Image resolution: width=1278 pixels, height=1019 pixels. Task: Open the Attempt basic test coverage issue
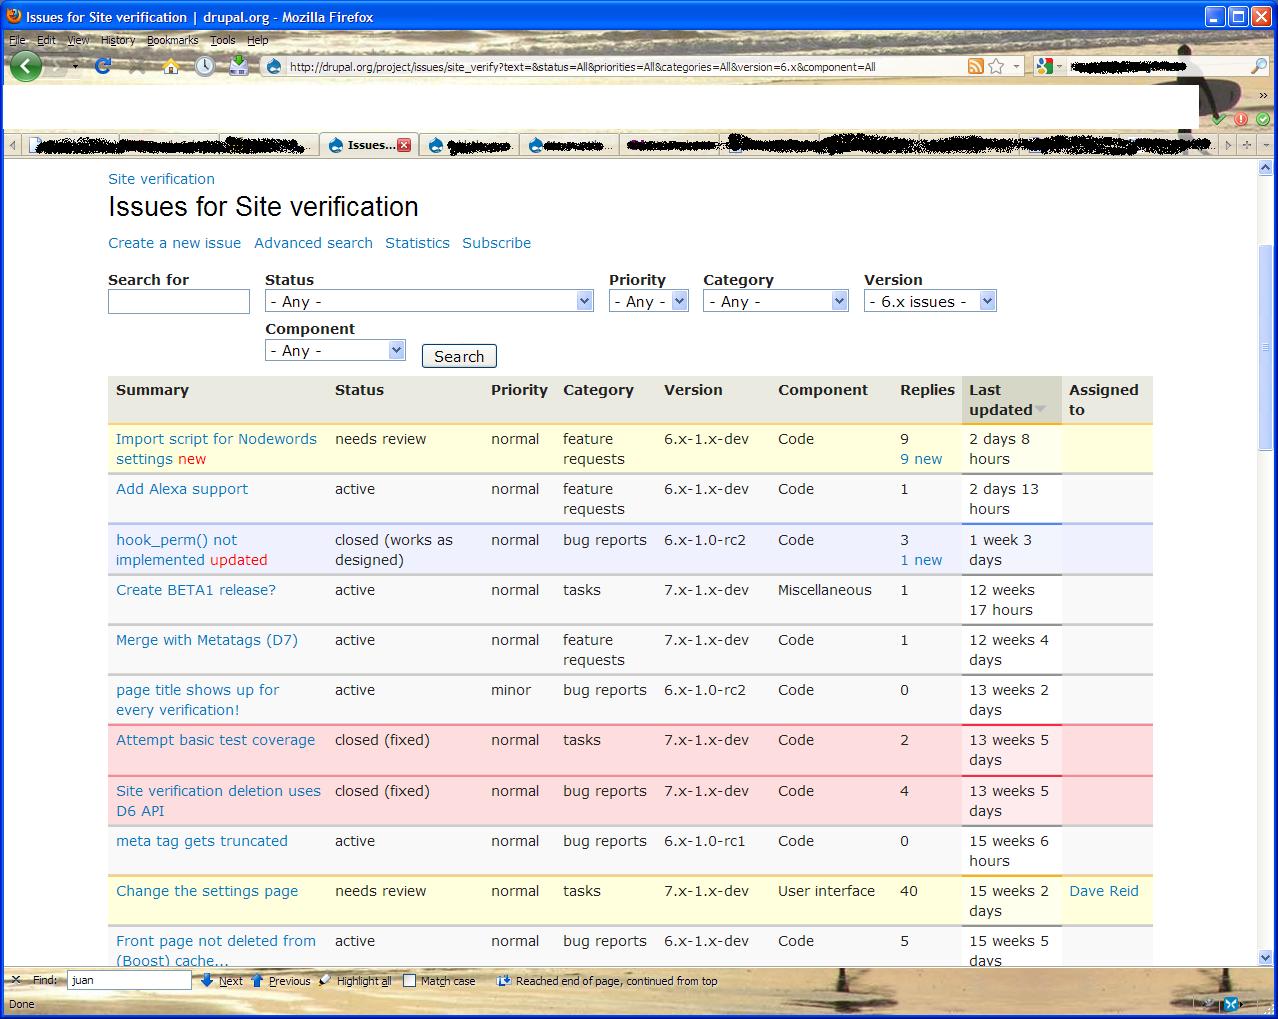[215, 740]
